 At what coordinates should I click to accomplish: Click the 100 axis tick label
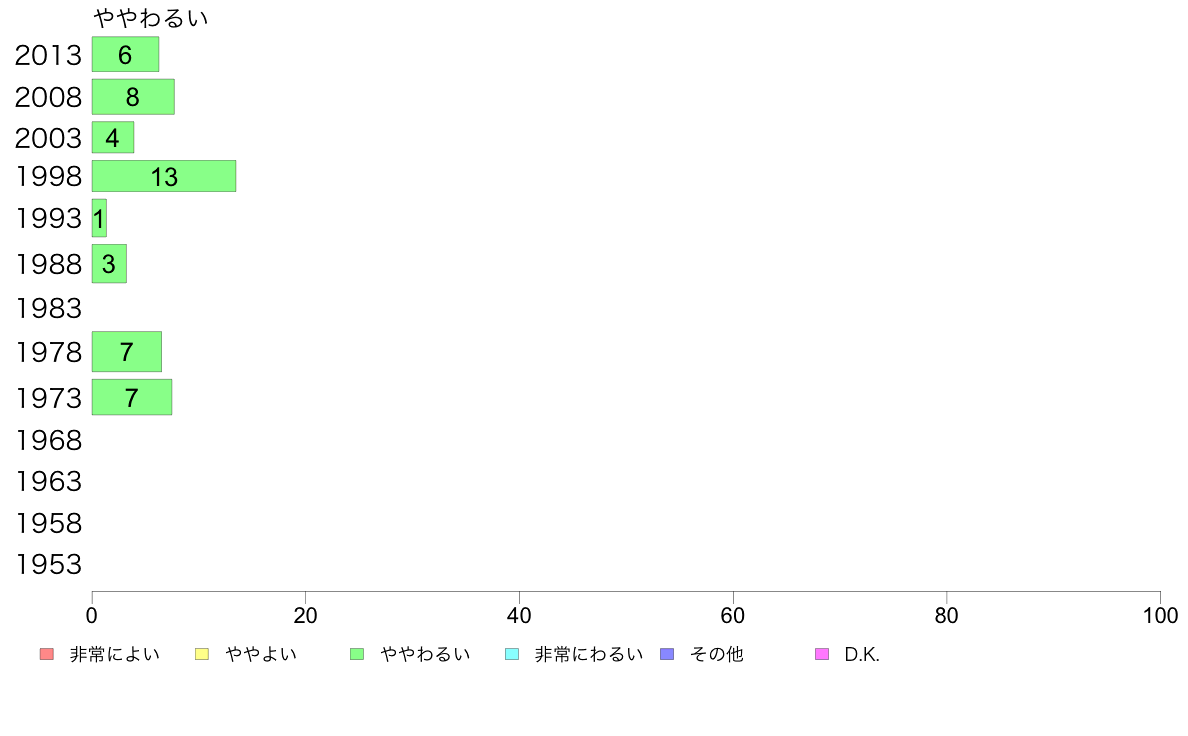1160,615
